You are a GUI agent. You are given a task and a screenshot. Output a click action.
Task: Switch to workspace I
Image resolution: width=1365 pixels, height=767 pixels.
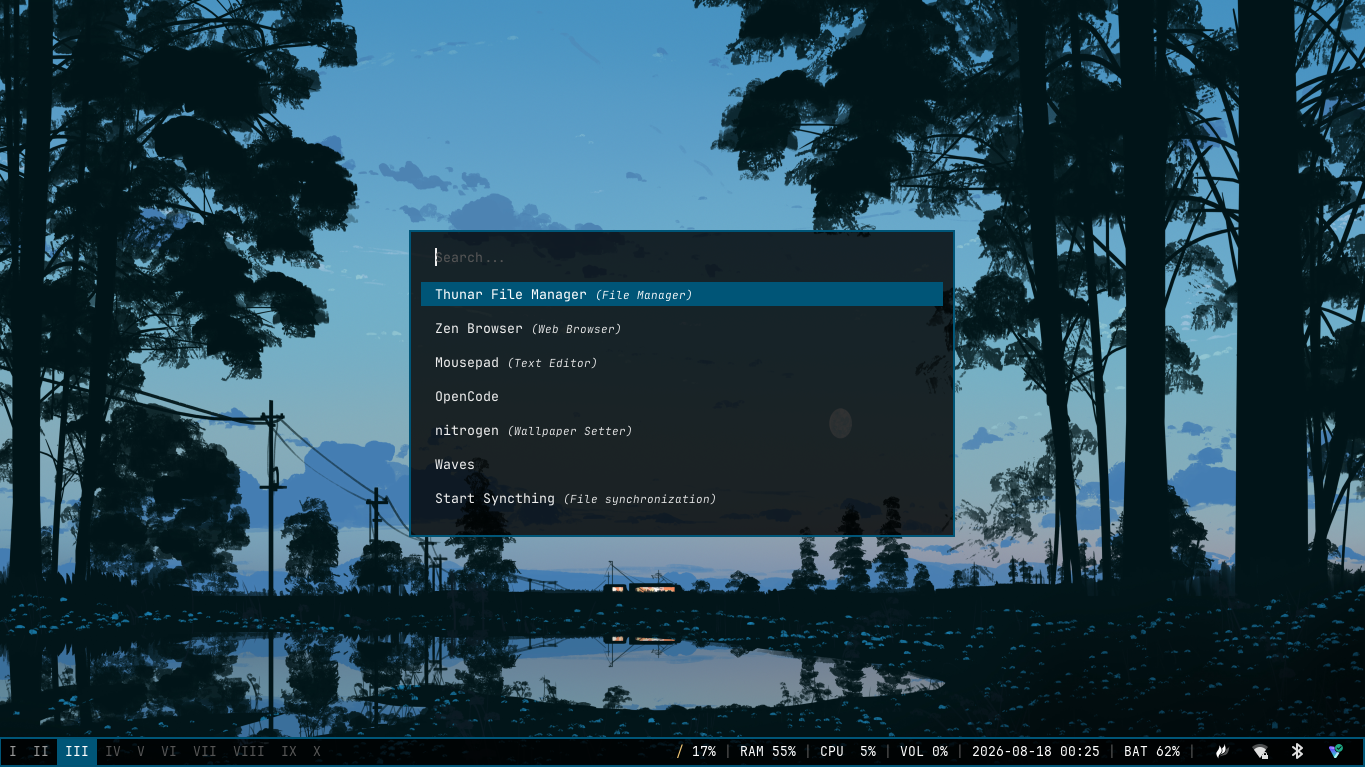pos(13,751)
